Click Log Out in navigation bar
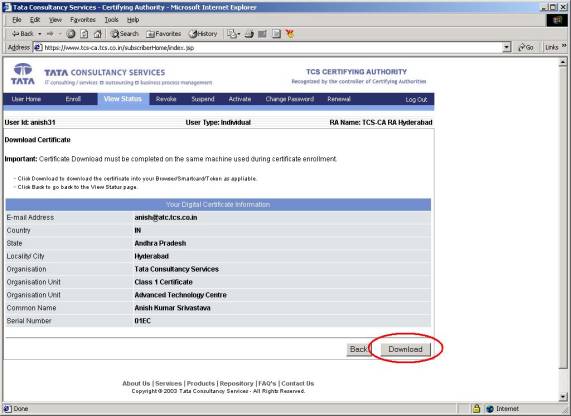Screen dimensions: 571x416 pyautogui.click(x=416, y=99)
